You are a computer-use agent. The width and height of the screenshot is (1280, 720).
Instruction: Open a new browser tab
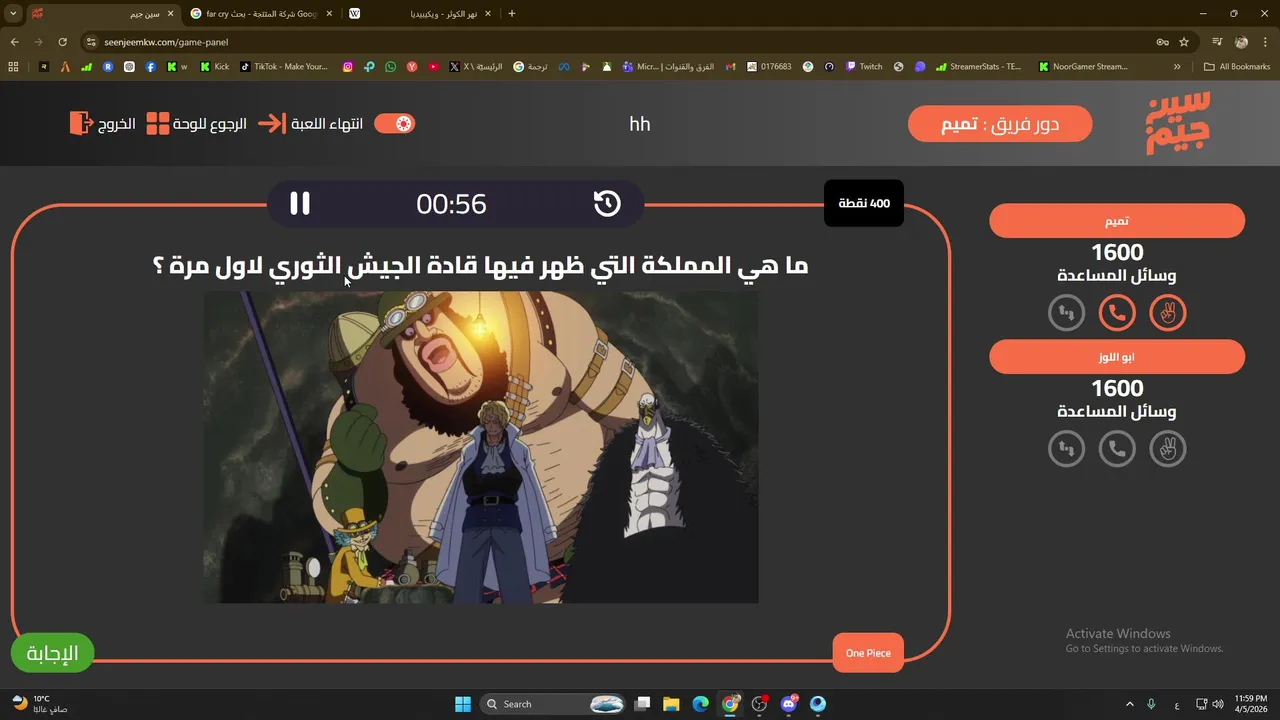click(x=512, y=14)
